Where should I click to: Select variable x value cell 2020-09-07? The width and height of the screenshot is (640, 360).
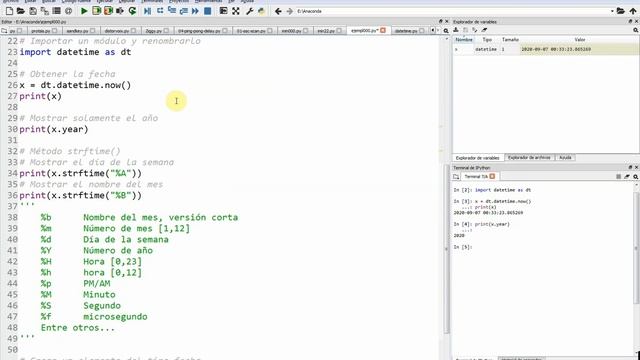point(580,49)
